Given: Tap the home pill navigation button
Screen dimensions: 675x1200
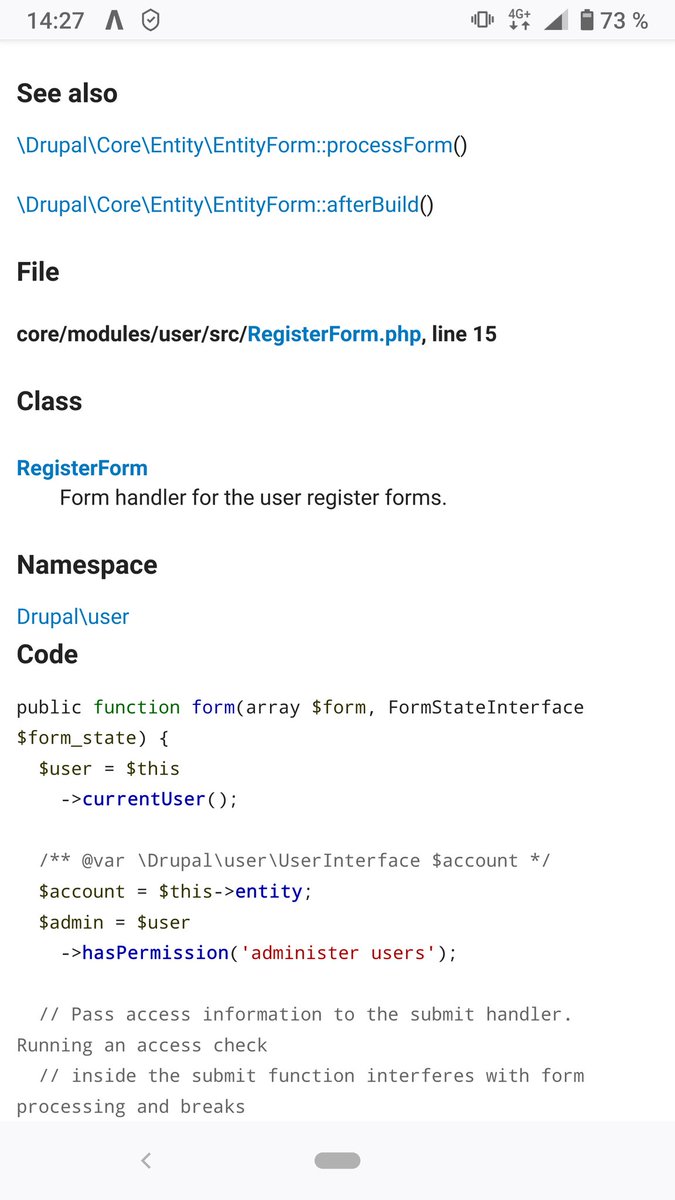Looking at the screenshot, I should pyautogui.click(x=337, y=1161).
